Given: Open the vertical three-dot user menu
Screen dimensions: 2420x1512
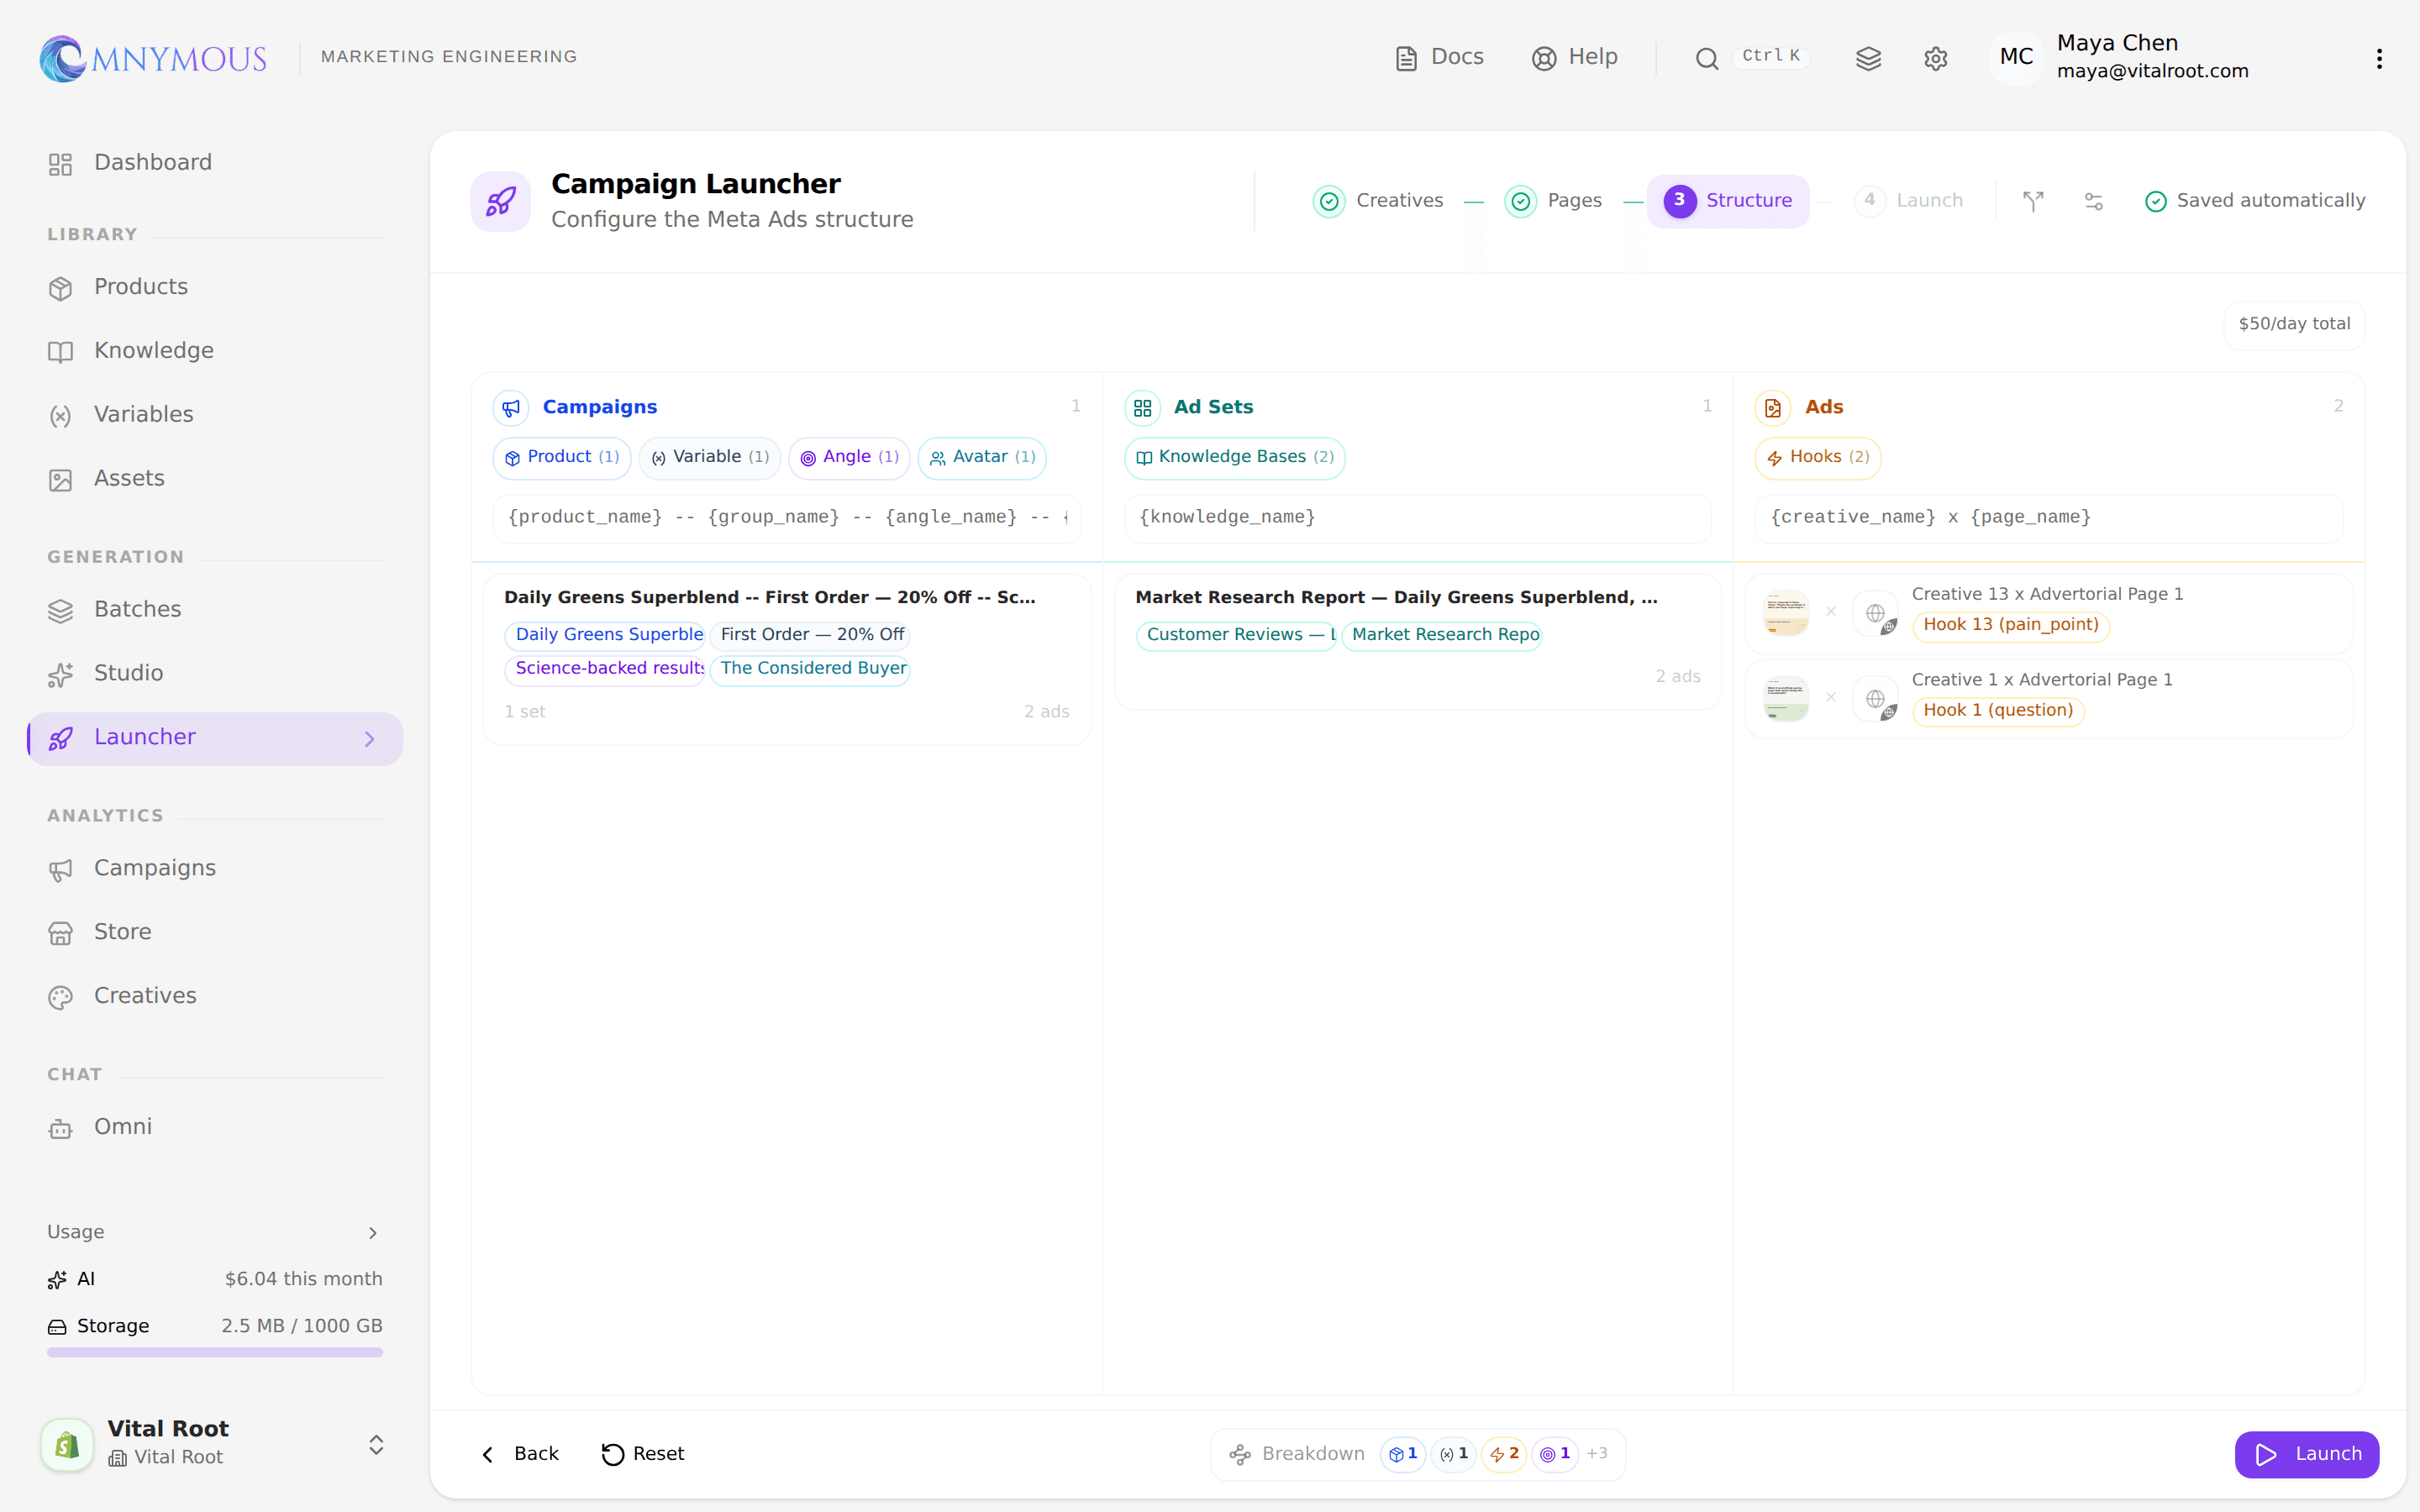Looking at the screenshot, I should point(2379,59).
